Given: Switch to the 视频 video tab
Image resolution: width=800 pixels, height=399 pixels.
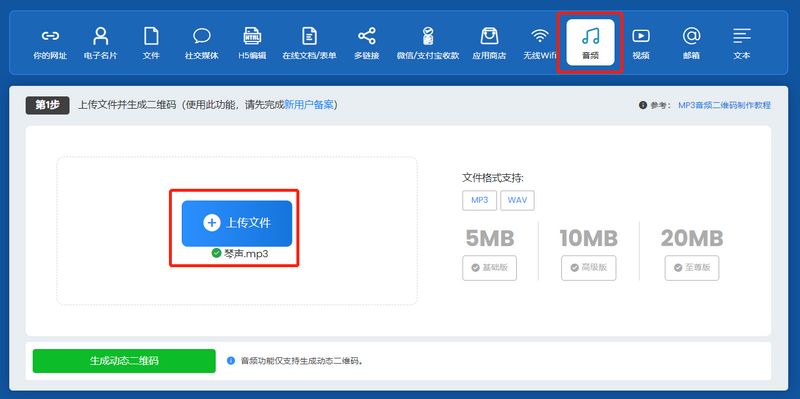Looking at the screenshot, I should click(x=641, y=43).
